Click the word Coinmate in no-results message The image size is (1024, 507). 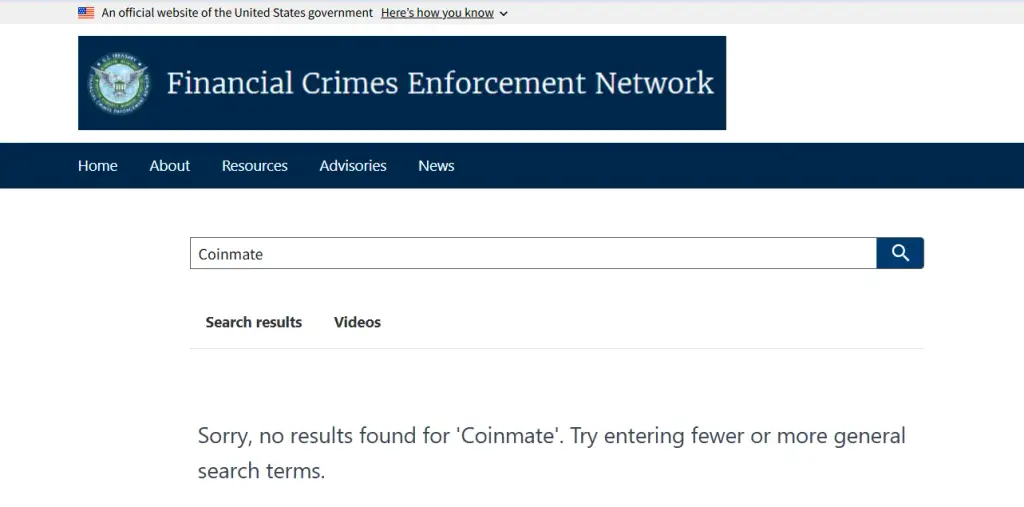click(509, 436)
